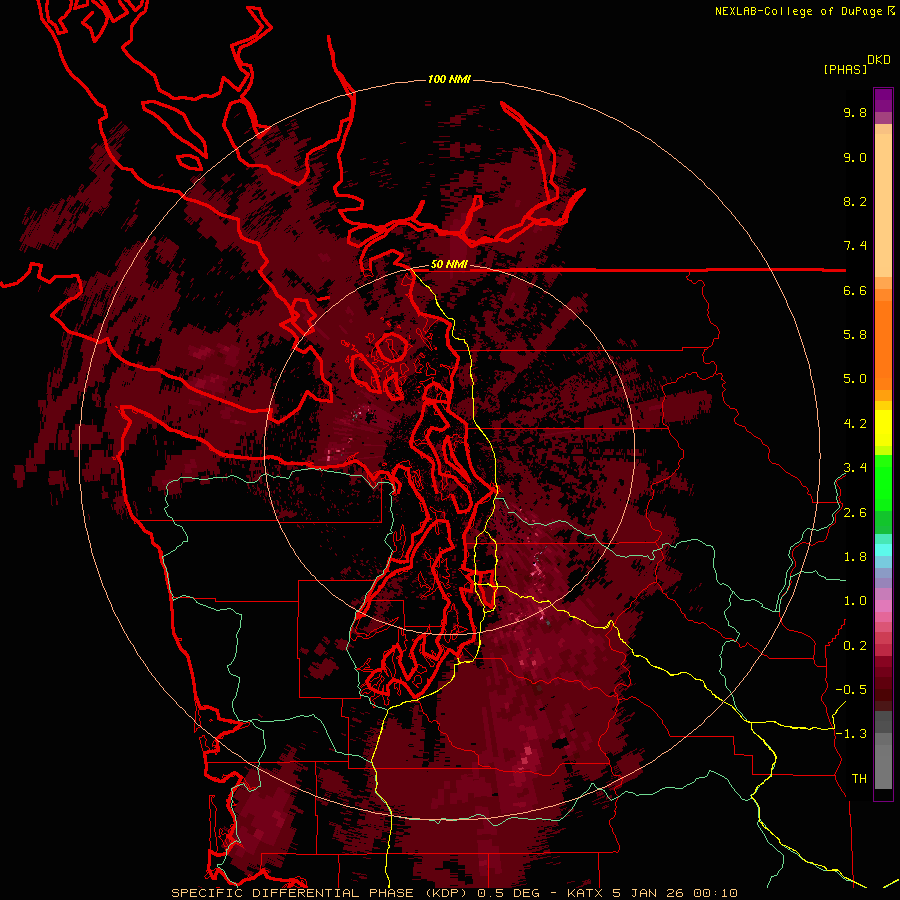The width and height of the screenshot is (900, 900).
Task: Click the 9.0 value on the color scale
Action: pyautogui.click(x=855, y=157)
